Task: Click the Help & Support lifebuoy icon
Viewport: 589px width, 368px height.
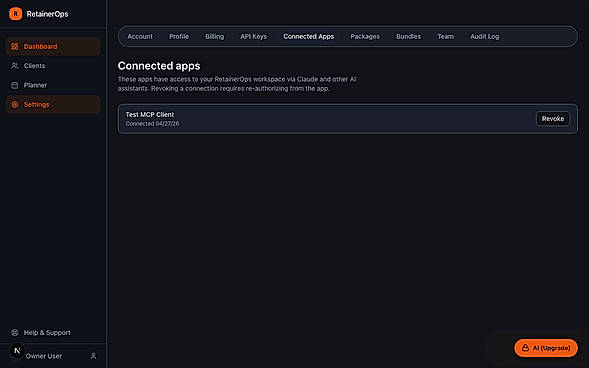Action: 15,332
